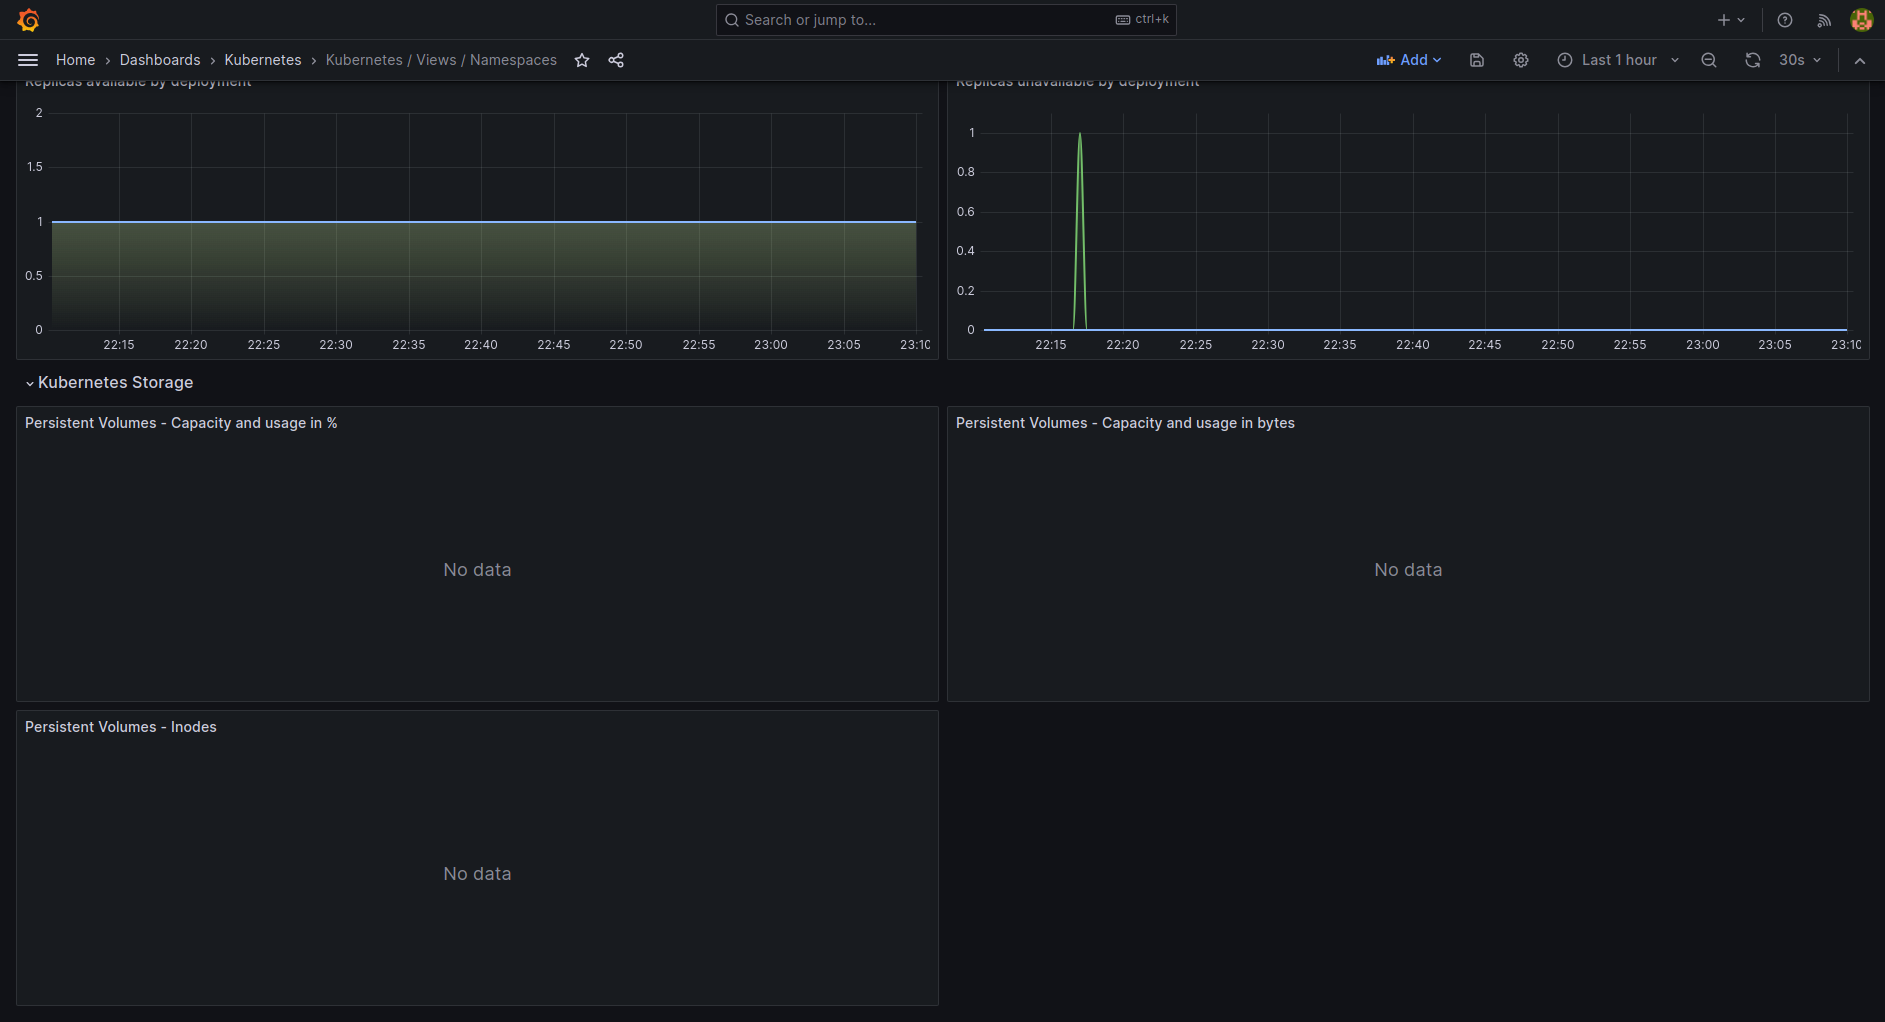1885x1022 pixels.
Task: Open dashboard settings gear icon
Action: 1521,60
